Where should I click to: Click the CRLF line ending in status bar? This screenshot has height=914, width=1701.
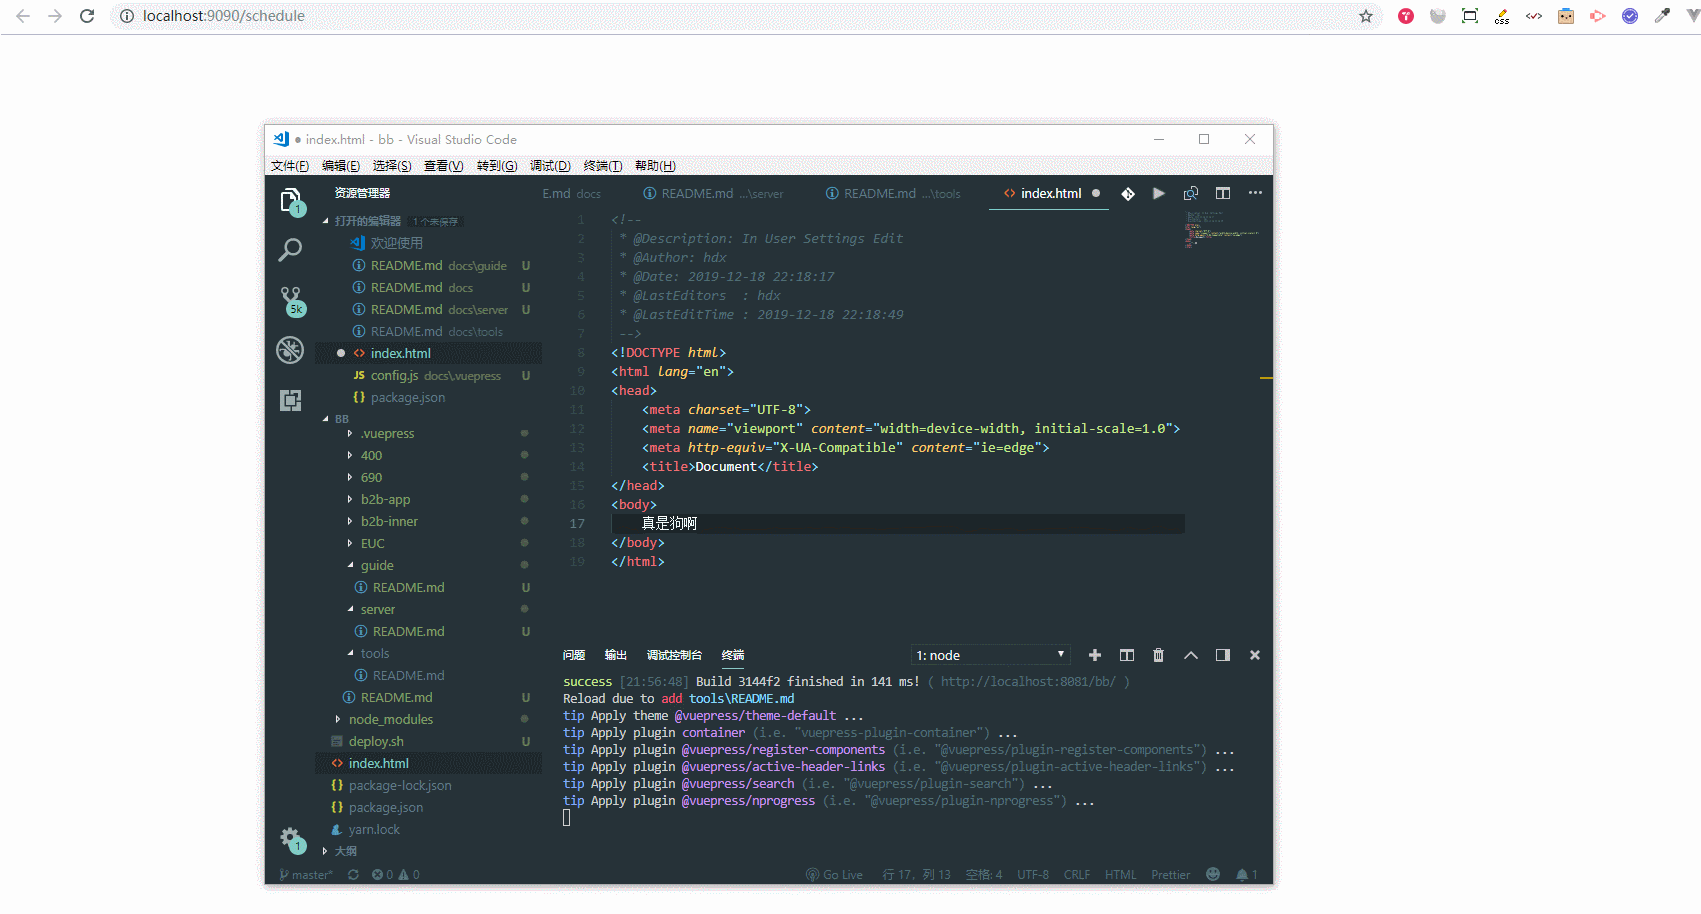[x=1077, y=875]
